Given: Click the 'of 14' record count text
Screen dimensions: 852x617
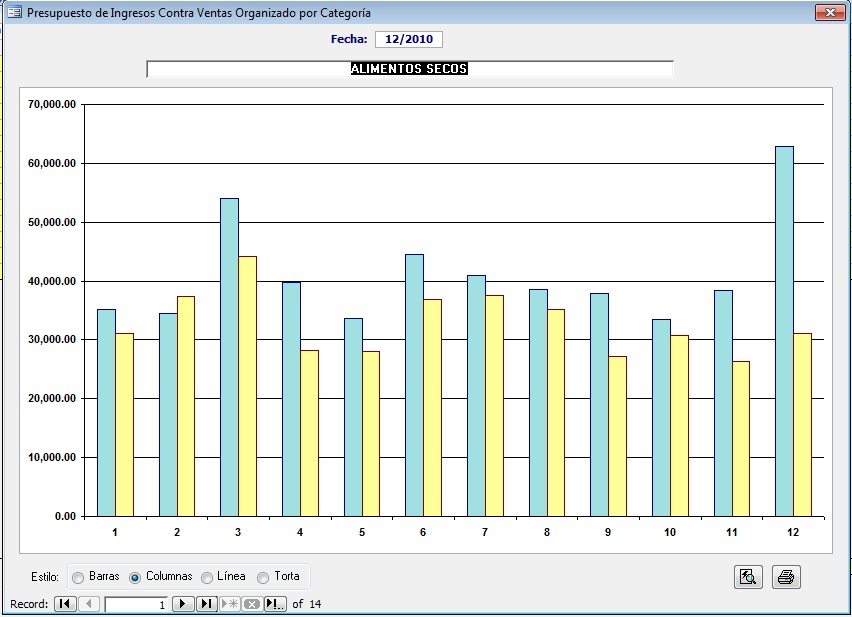Looking at the screenshot, I should click(x=306, y=604).
